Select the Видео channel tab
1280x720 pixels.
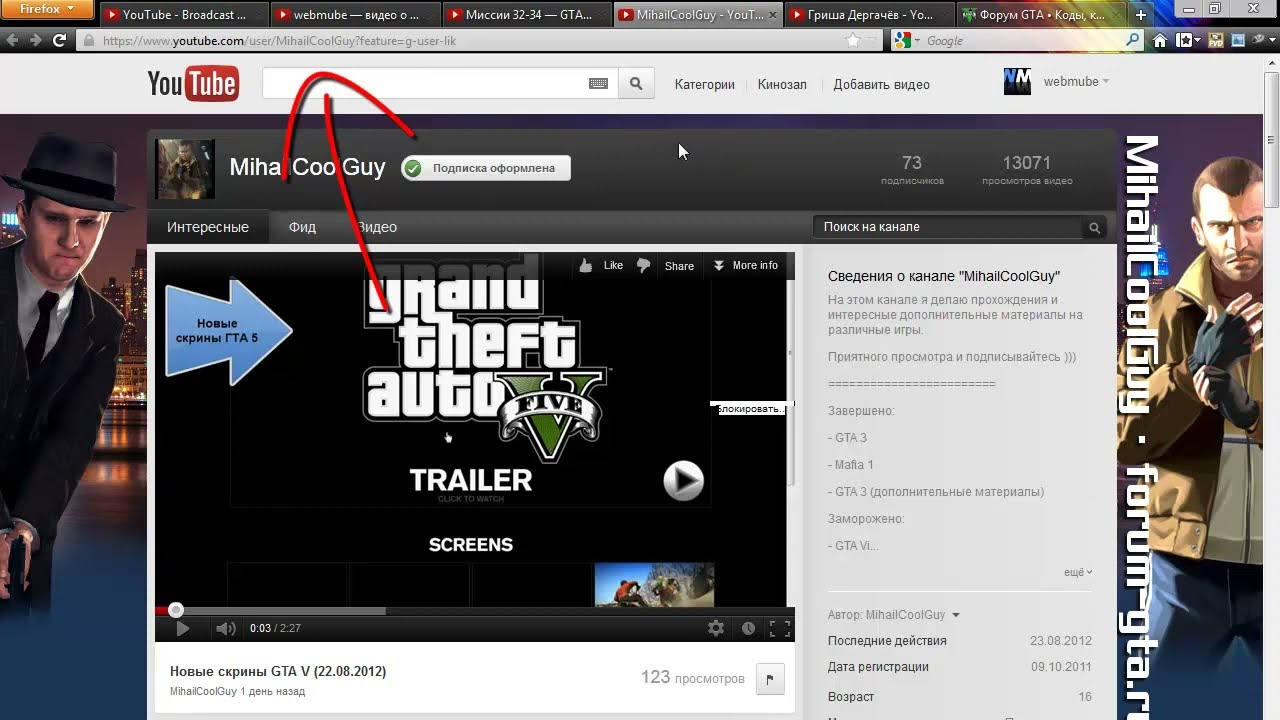tap(377, 227)
